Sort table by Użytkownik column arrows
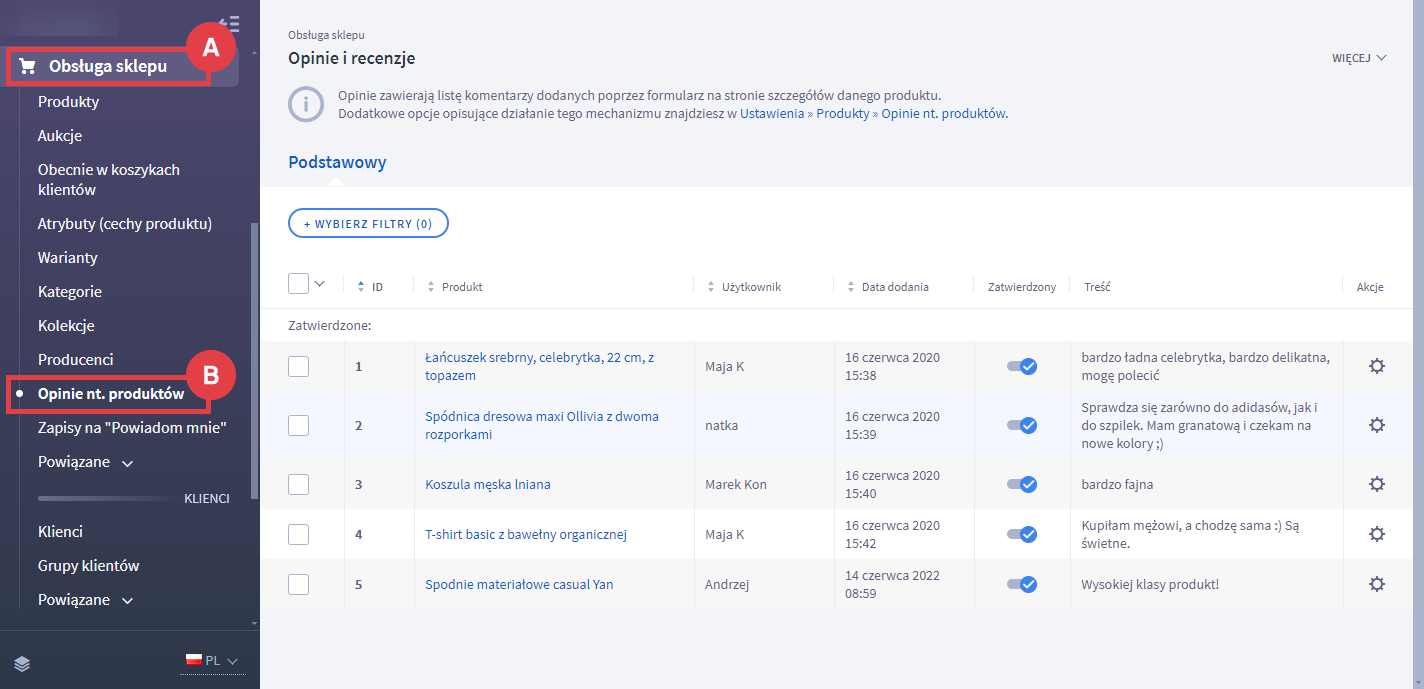The width and height of the screenshot is (1424, 689). coord(711,287)
